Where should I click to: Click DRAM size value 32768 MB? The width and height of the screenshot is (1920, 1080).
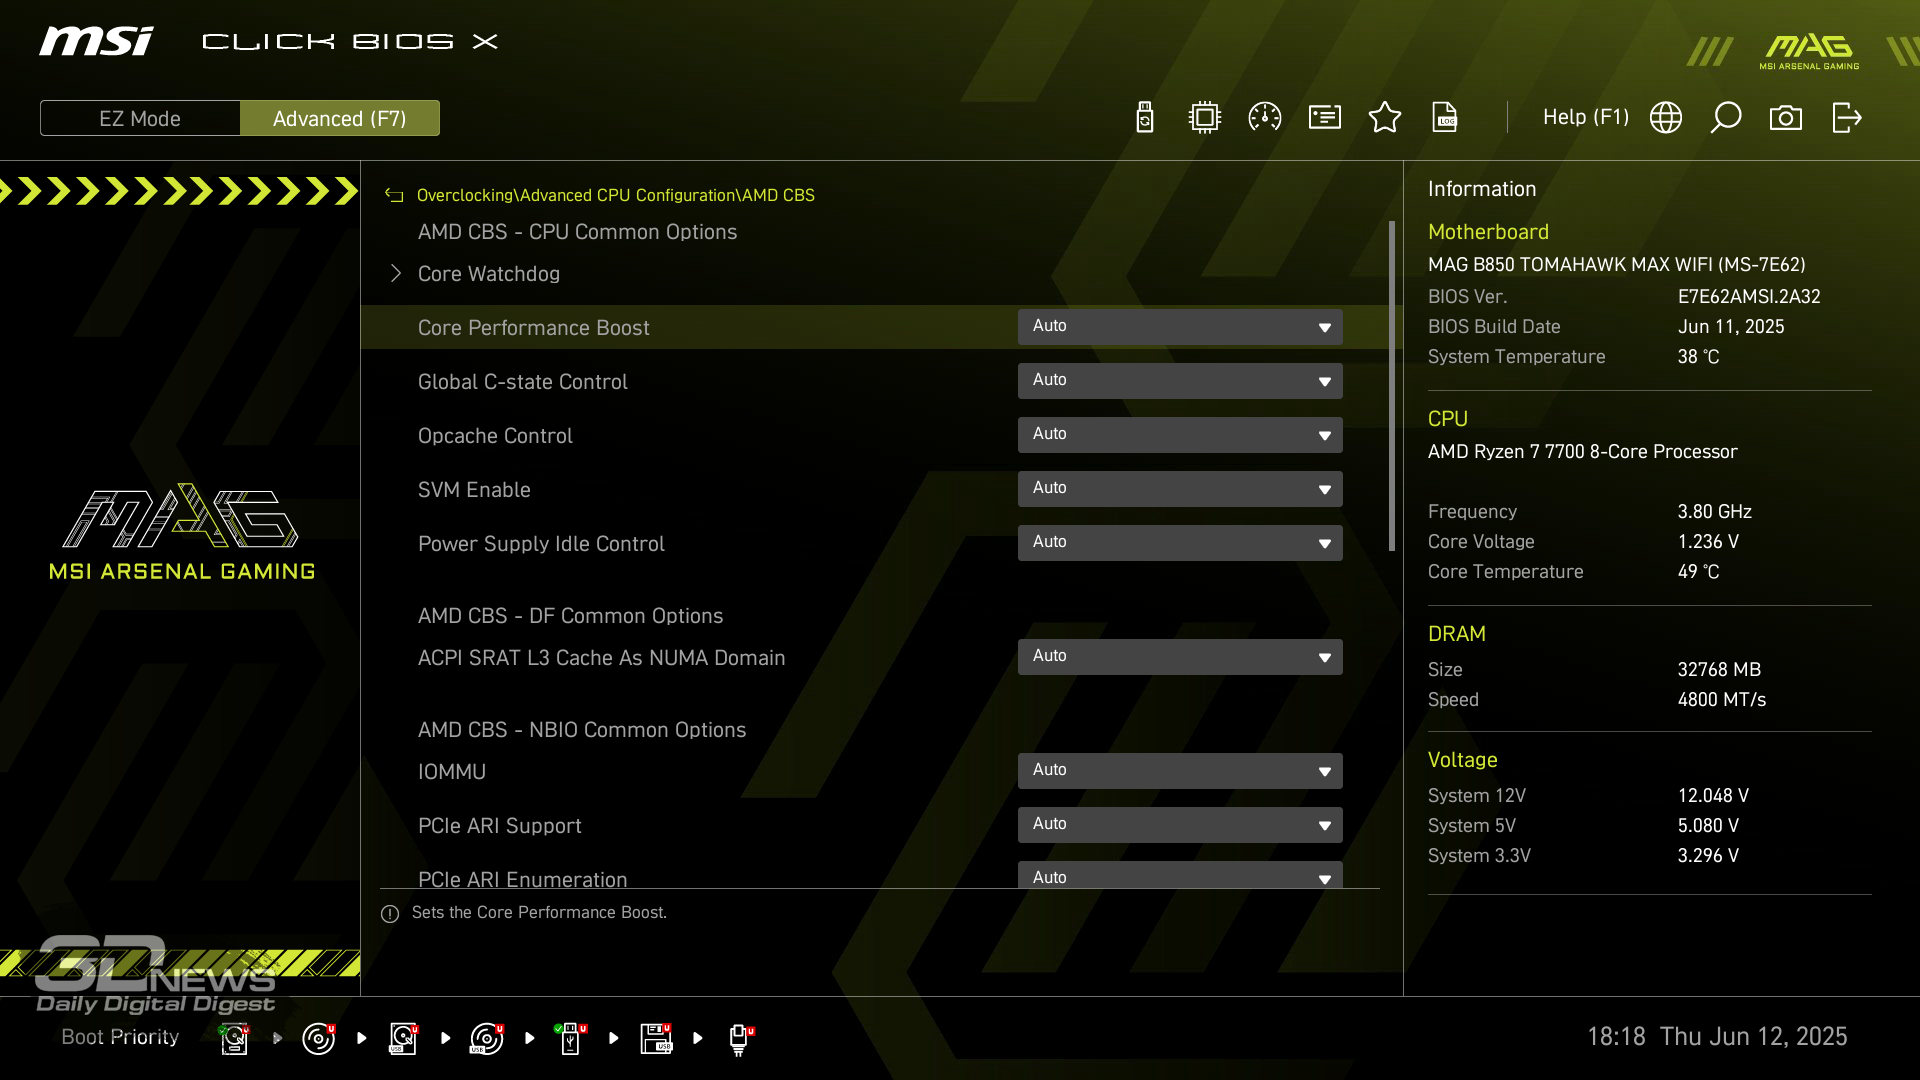click(1719, 670)
